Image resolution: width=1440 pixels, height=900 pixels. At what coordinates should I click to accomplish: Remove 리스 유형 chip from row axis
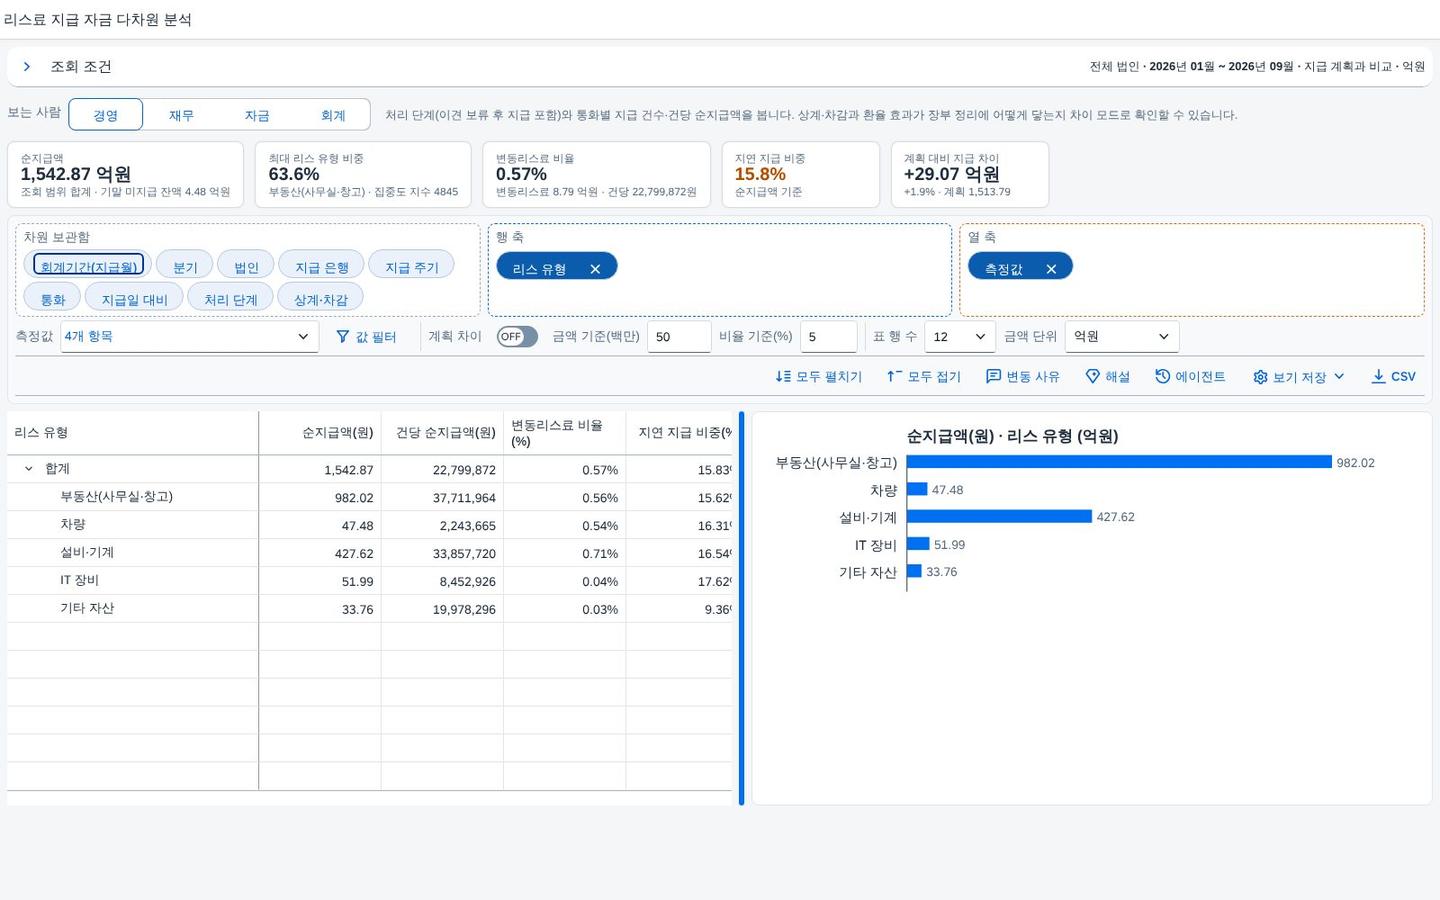tap(595, 269)
